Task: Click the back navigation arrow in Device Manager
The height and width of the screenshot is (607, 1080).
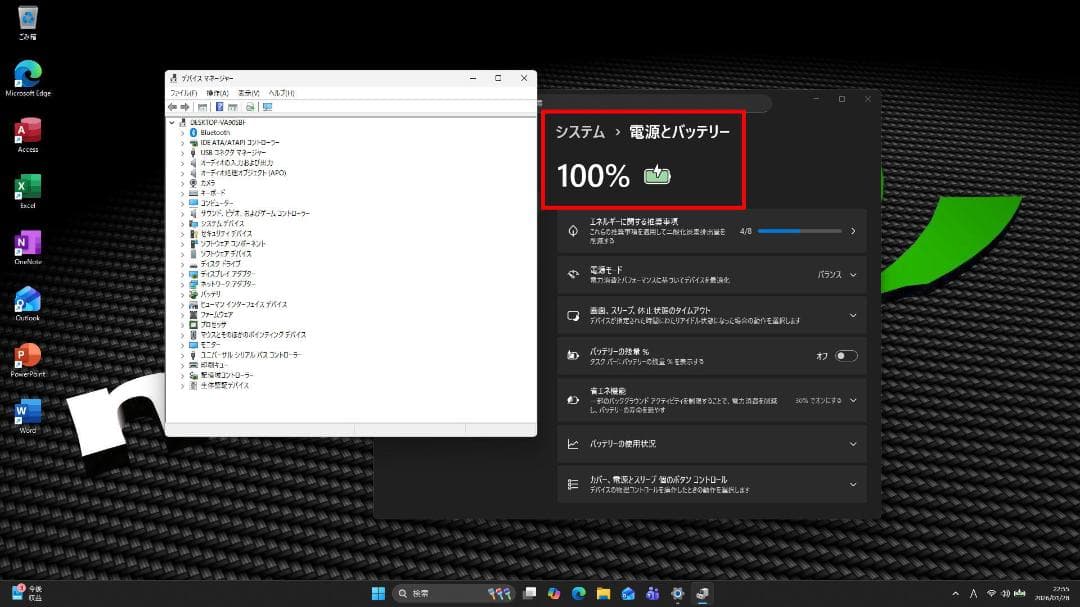Action: 173,107
